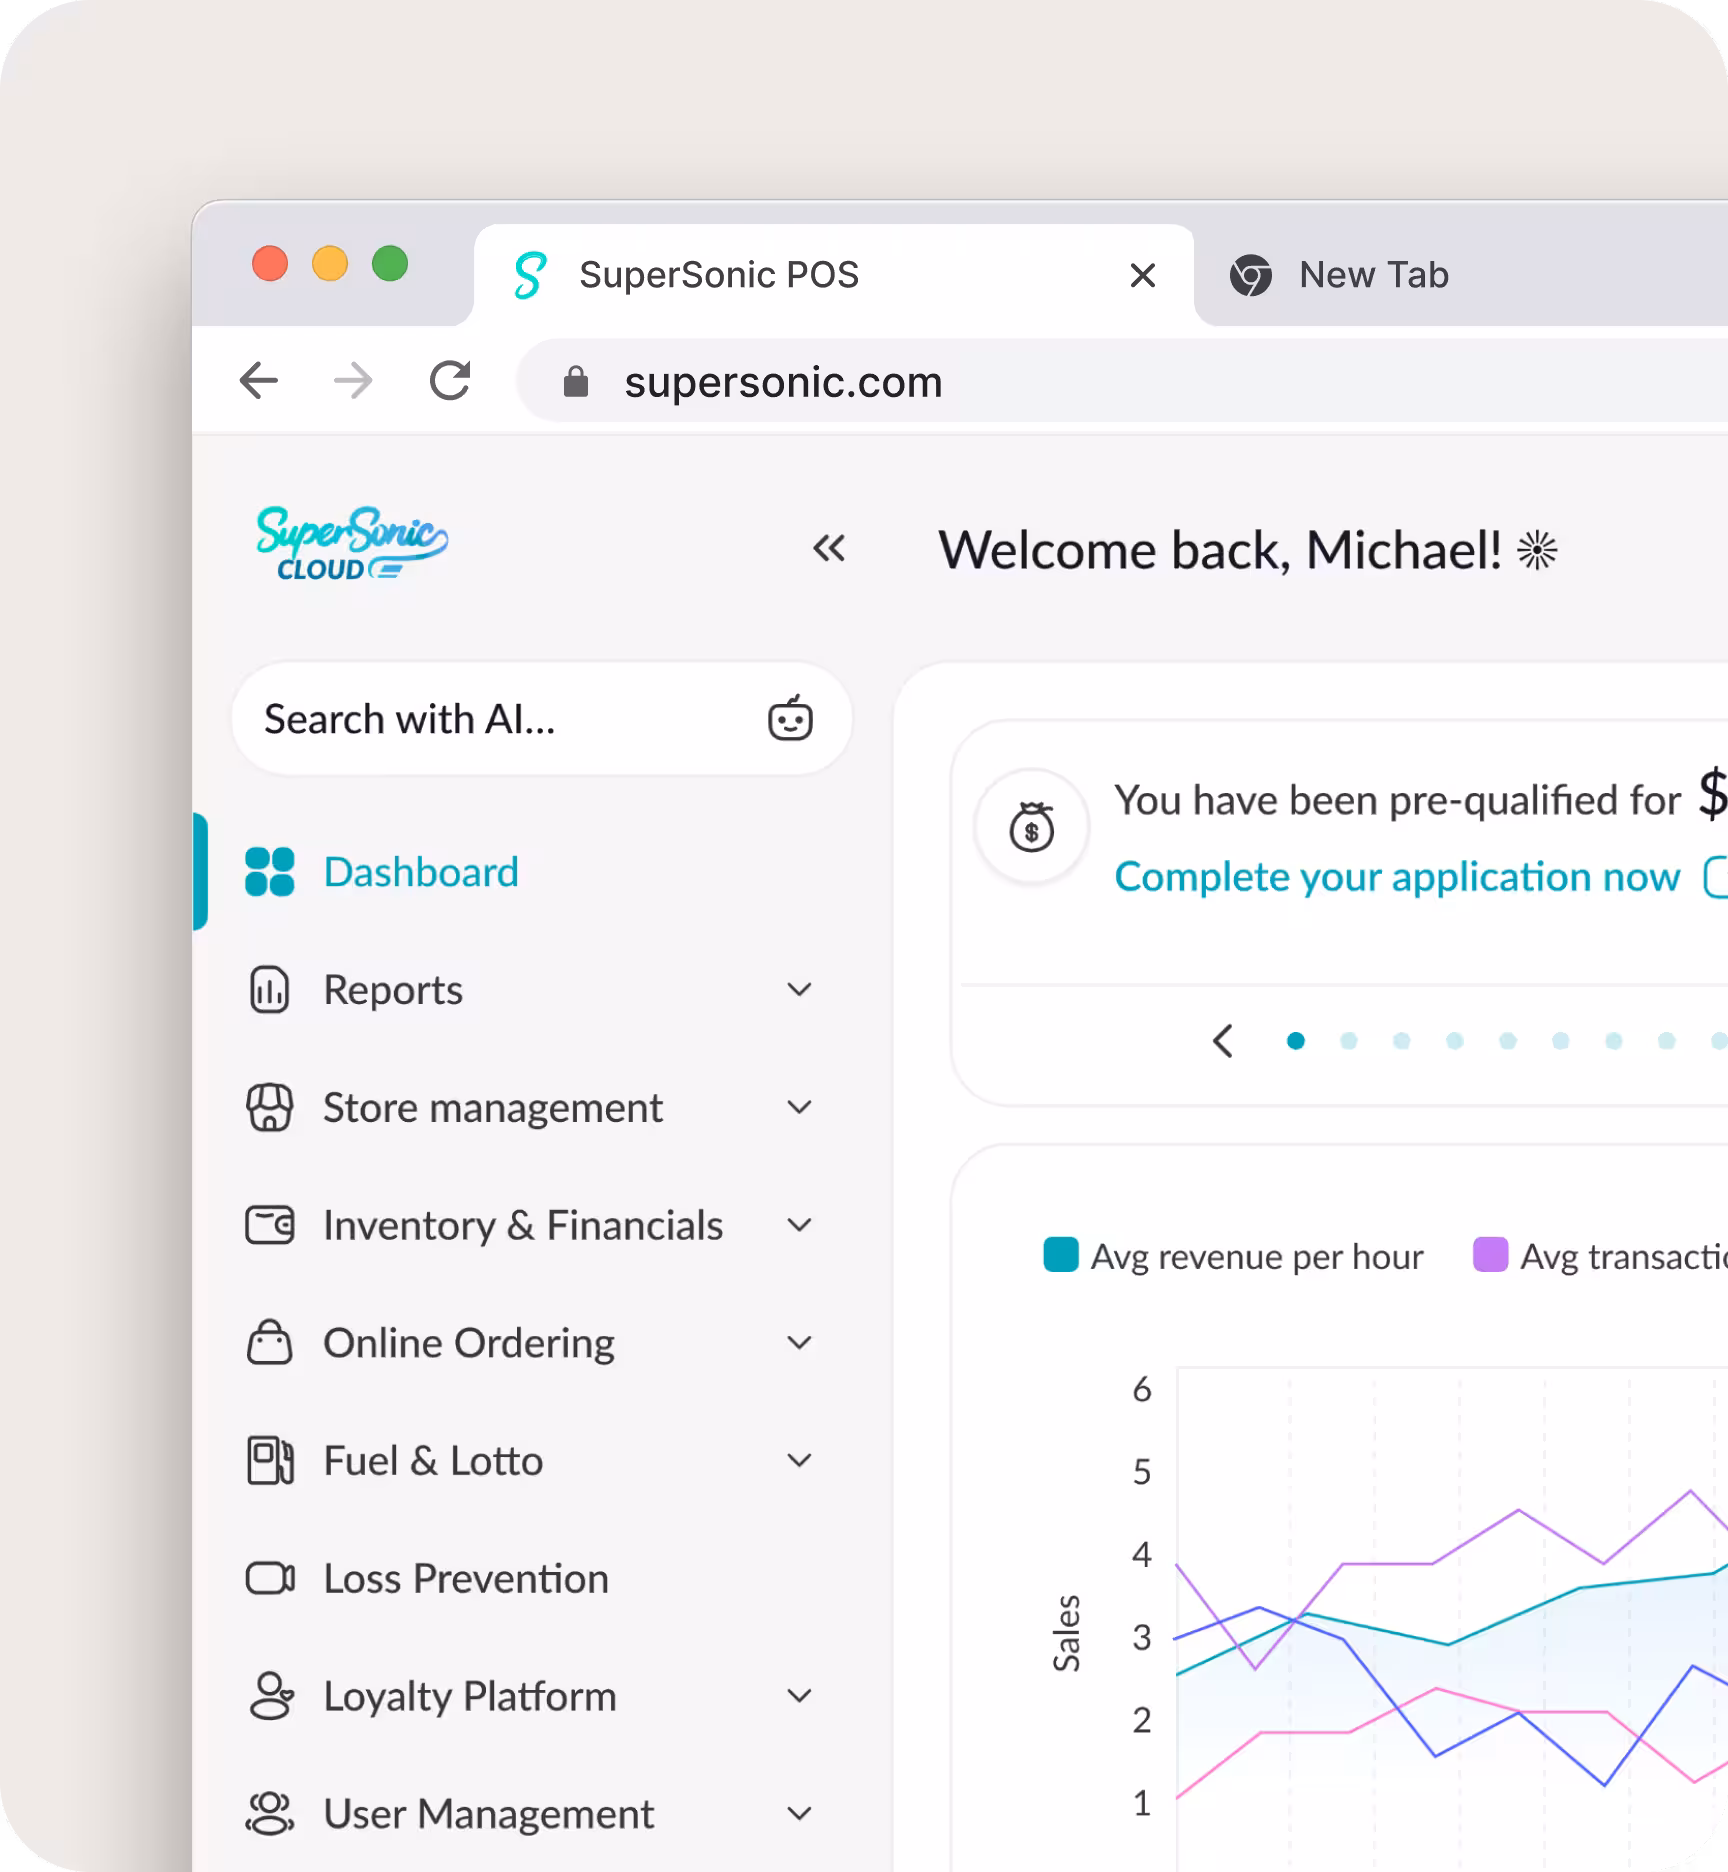The height and width of the screenshot is (1872, 1728).
Task: Click the Chrome icon on New Tab
Action: [1251, 275]
